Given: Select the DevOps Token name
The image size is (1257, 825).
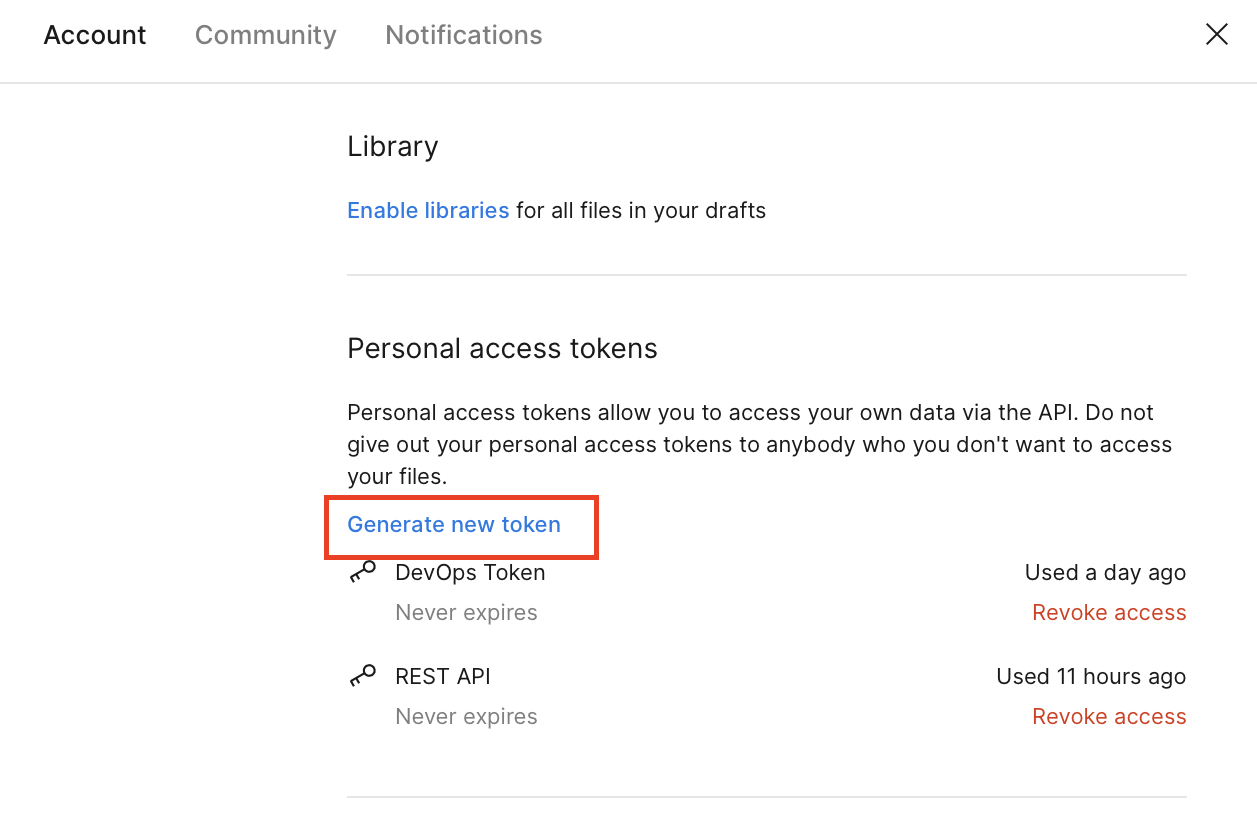Looking at the screenshot, I should coord(470,572).
